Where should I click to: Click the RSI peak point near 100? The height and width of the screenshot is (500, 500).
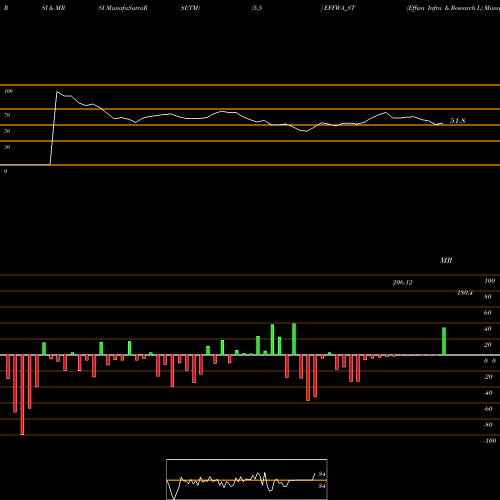tap(57, 92)
